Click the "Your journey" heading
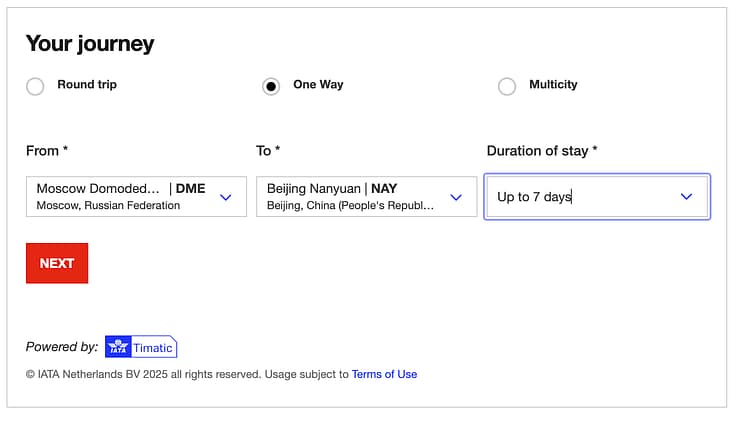 pos(90,44)
